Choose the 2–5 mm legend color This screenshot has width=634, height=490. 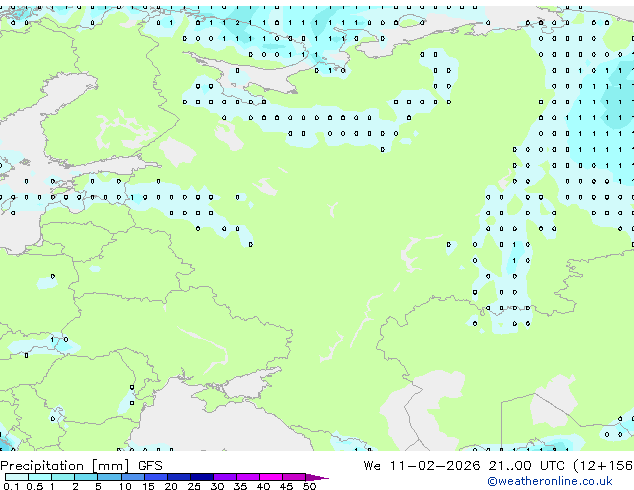point(86,477)
